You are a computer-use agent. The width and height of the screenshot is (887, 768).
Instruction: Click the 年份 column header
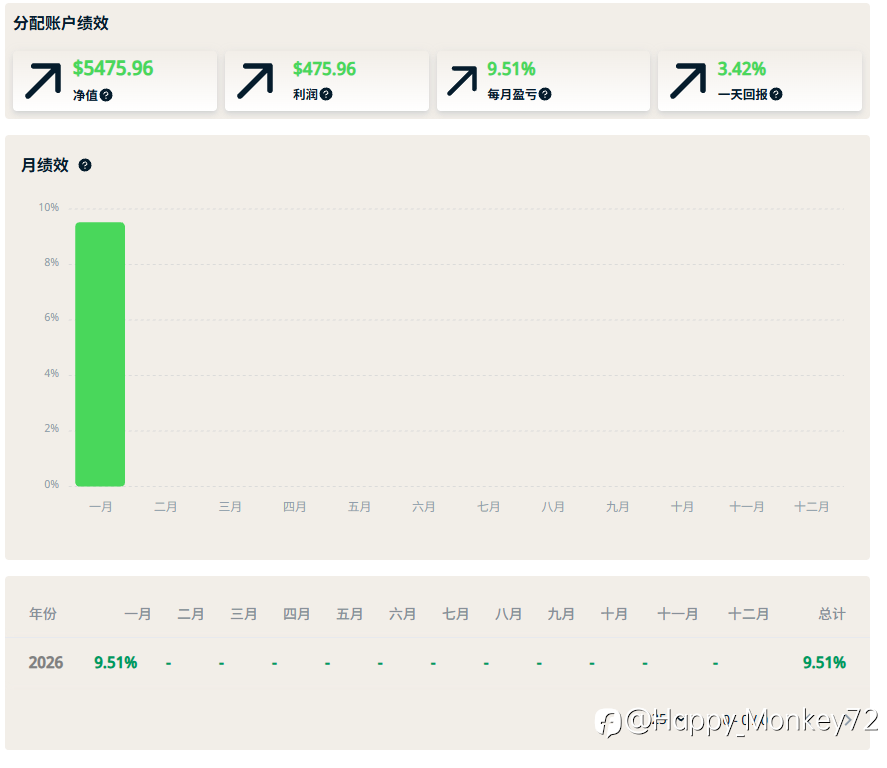pos(43,614)
